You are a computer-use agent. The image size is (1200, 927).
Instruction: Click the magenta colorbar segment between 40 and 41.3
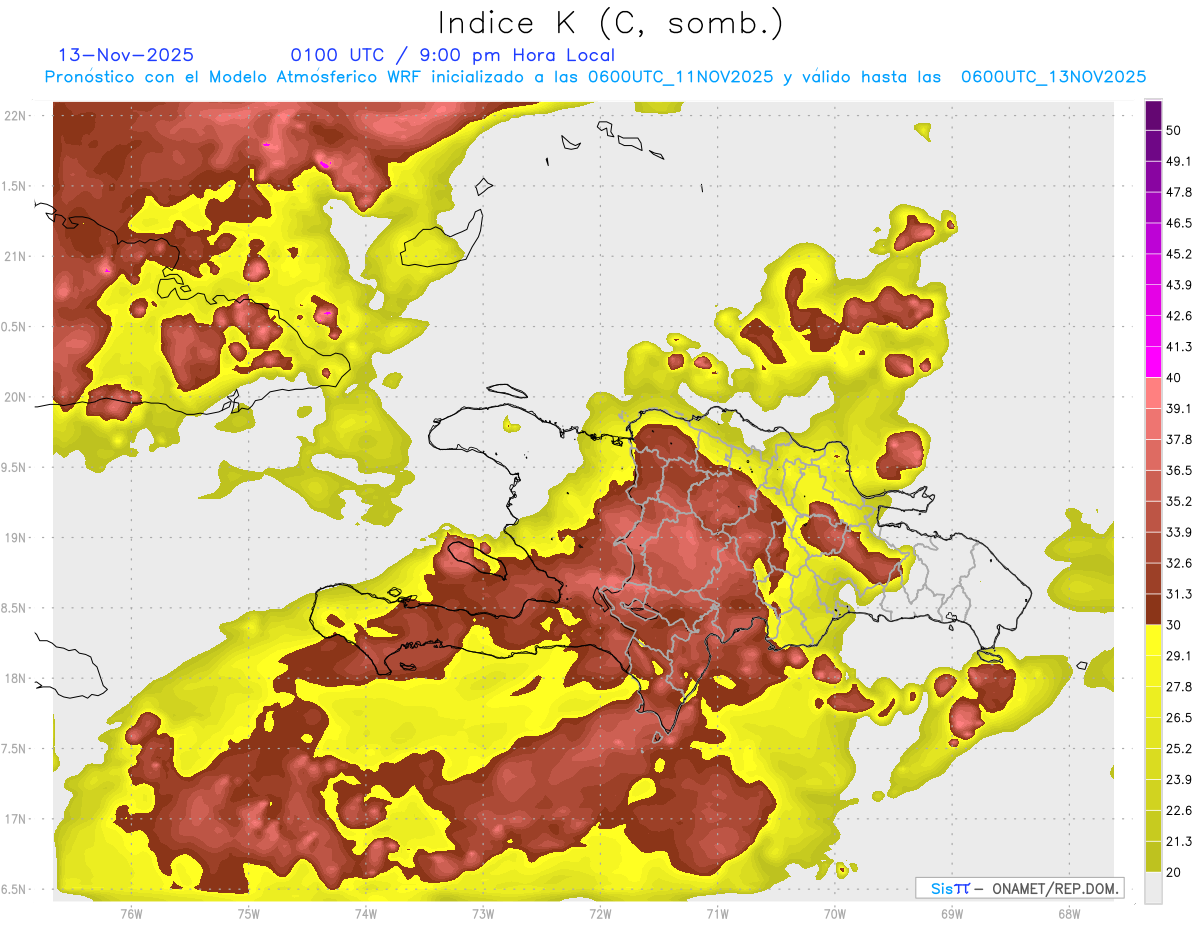point(1154,362)
